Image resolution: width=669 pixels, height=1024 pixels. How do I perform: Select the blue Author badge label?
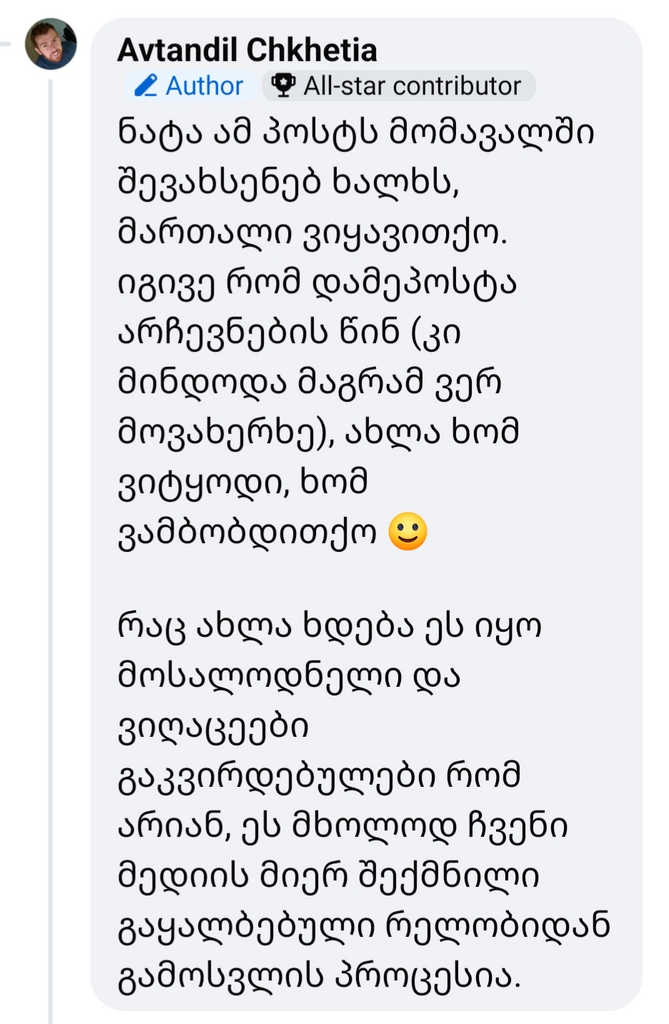coord(204,86)
